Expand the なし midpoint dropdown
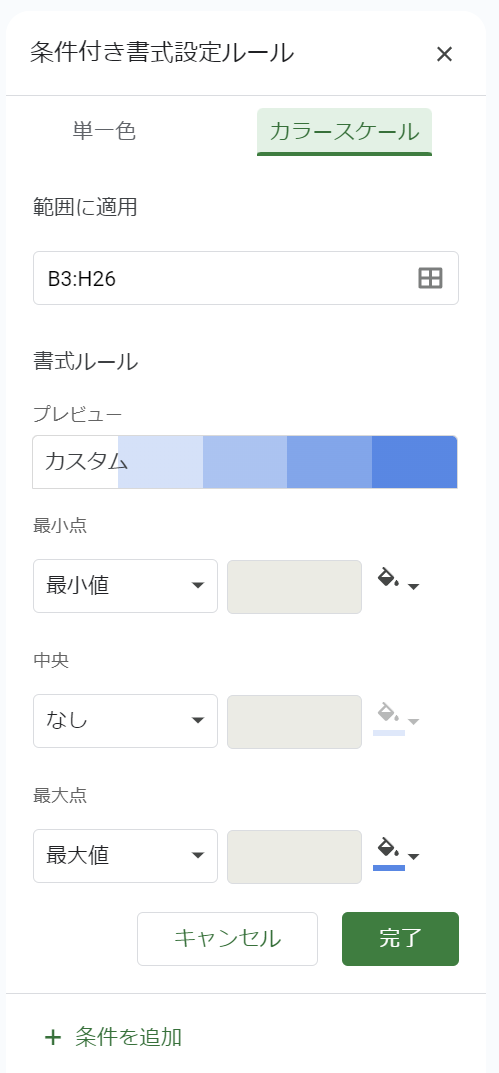 pyautogui.click(x=125, y=721)
